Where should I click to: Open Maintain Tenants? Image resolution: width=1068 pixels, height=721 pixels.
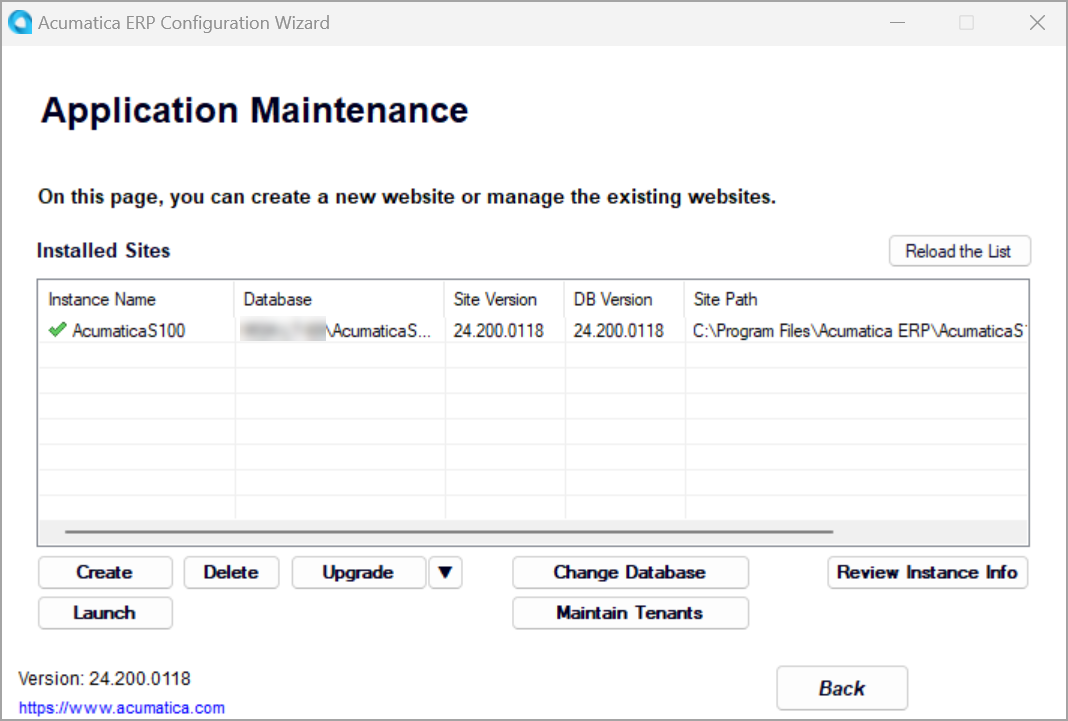pos(630,613)
